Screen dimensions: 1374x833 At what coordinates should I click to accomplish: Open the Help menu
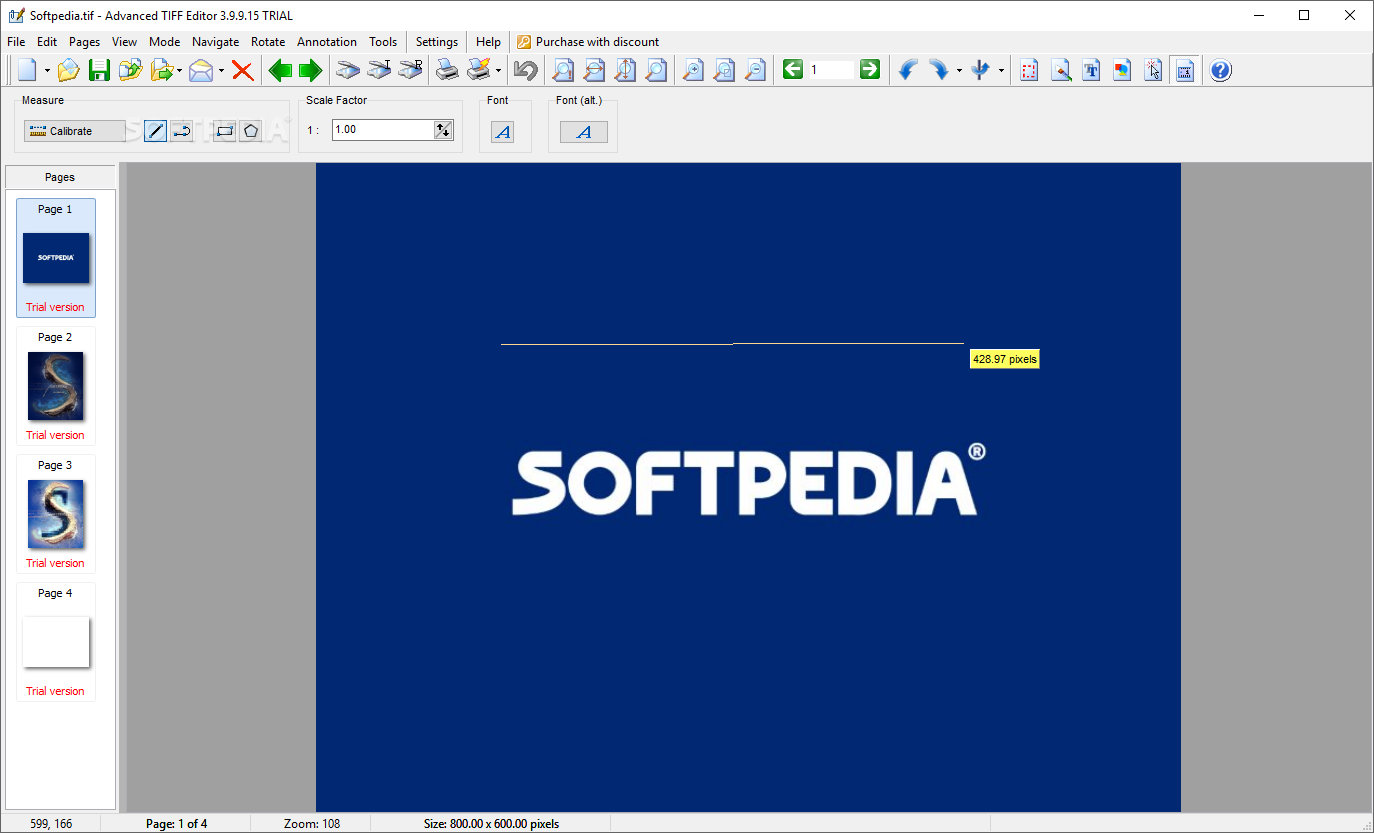pyautogui.click(x=489, y=42)
